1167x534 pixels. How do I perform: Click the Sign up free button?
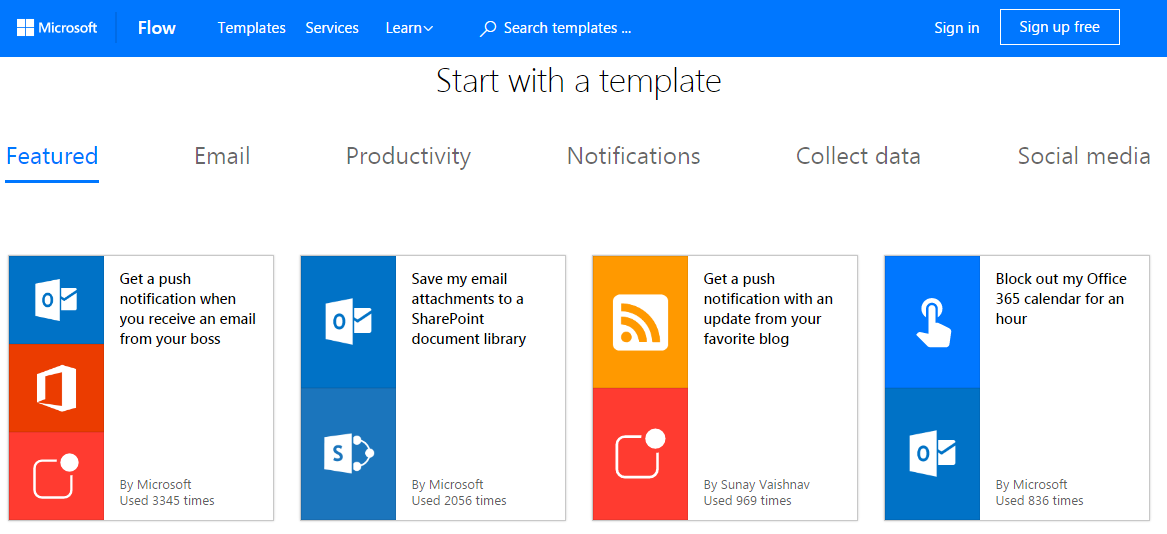(x=1060, y=28)
